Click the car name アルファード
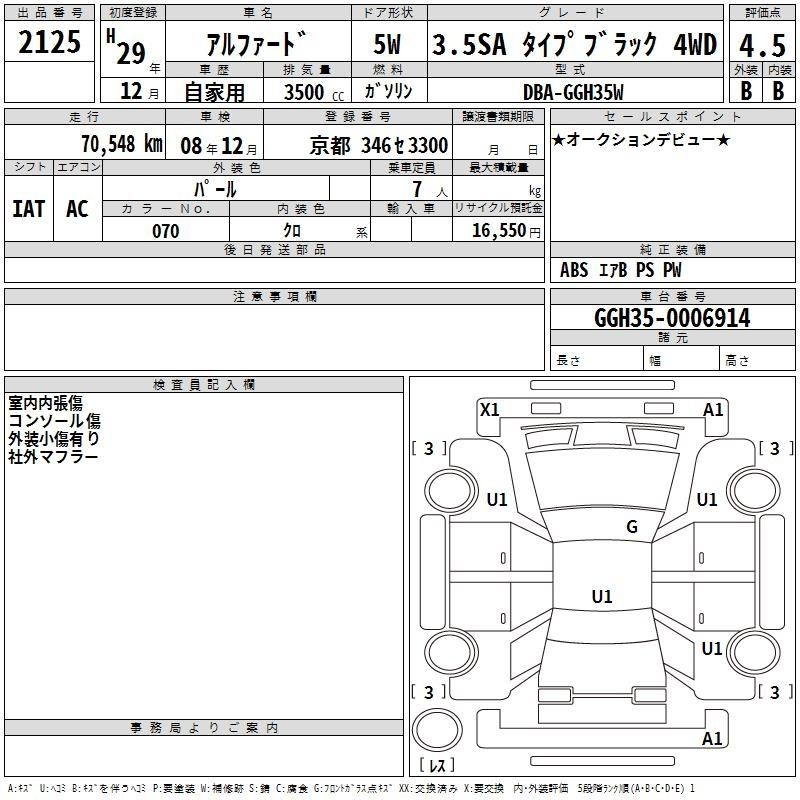Viewport: 800px width, 800px height. click(x=257, y=43)
